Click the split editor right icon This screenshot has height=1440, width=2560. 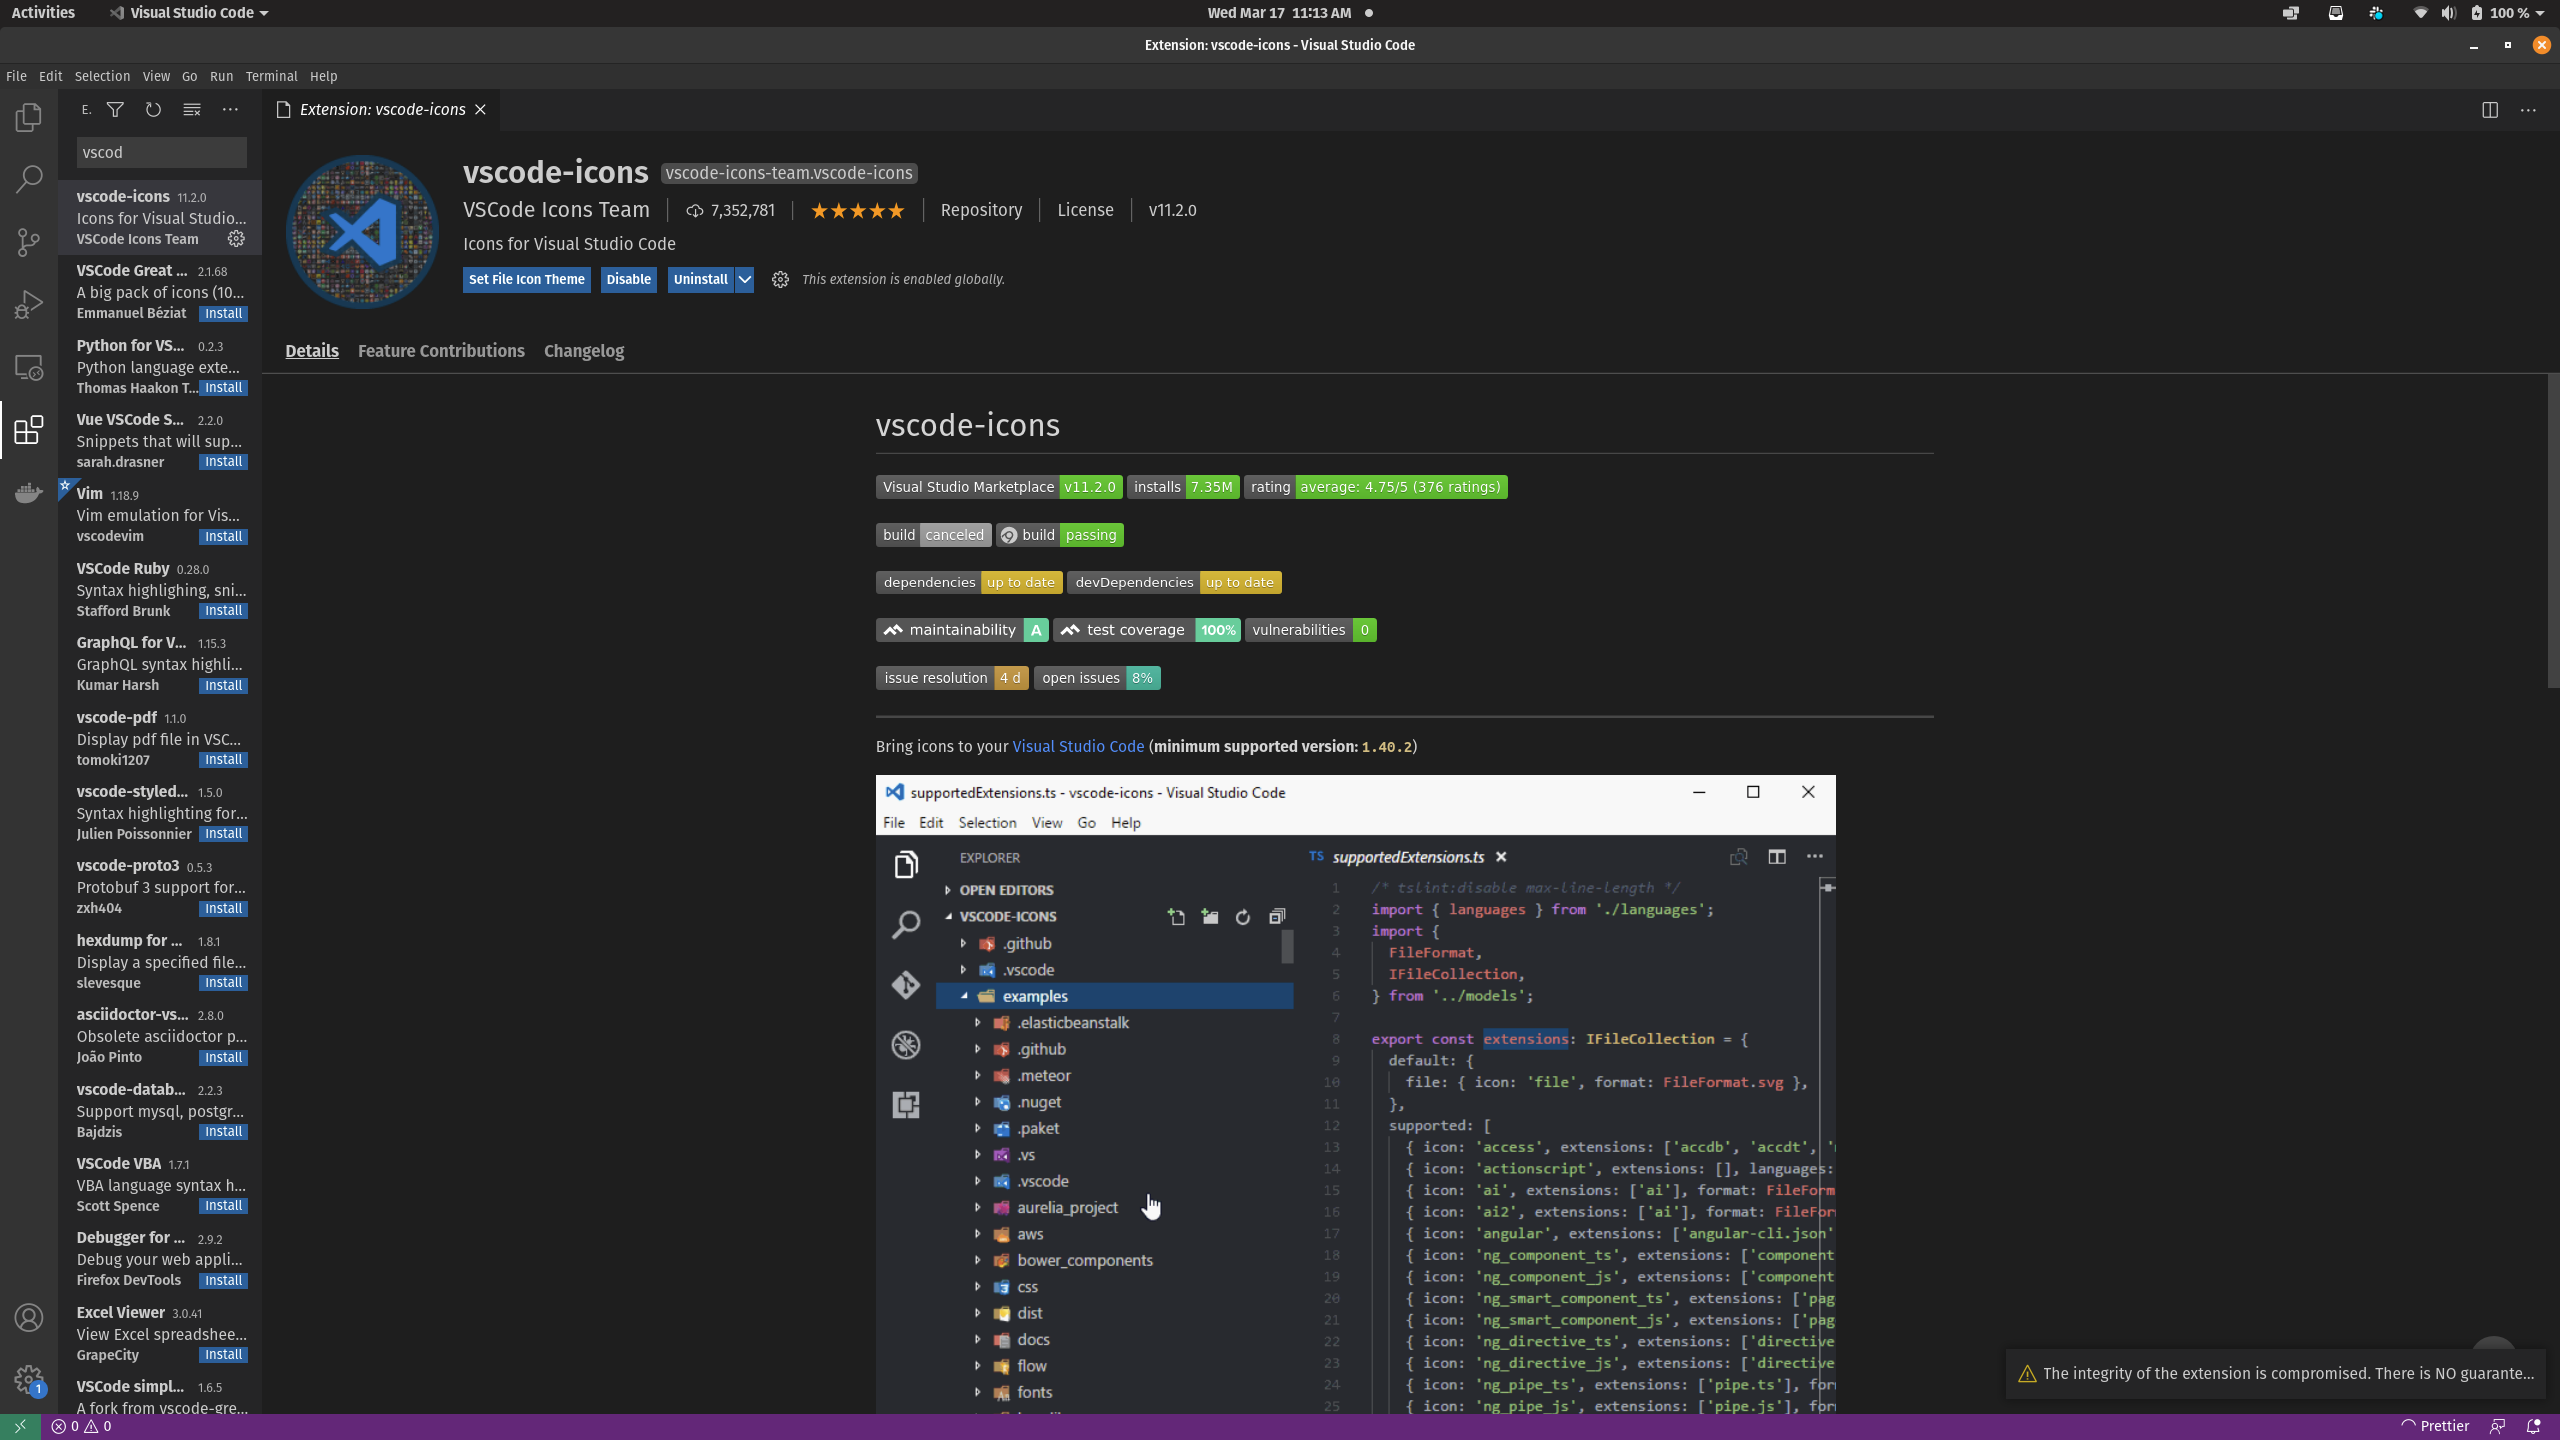point(2489,110)
